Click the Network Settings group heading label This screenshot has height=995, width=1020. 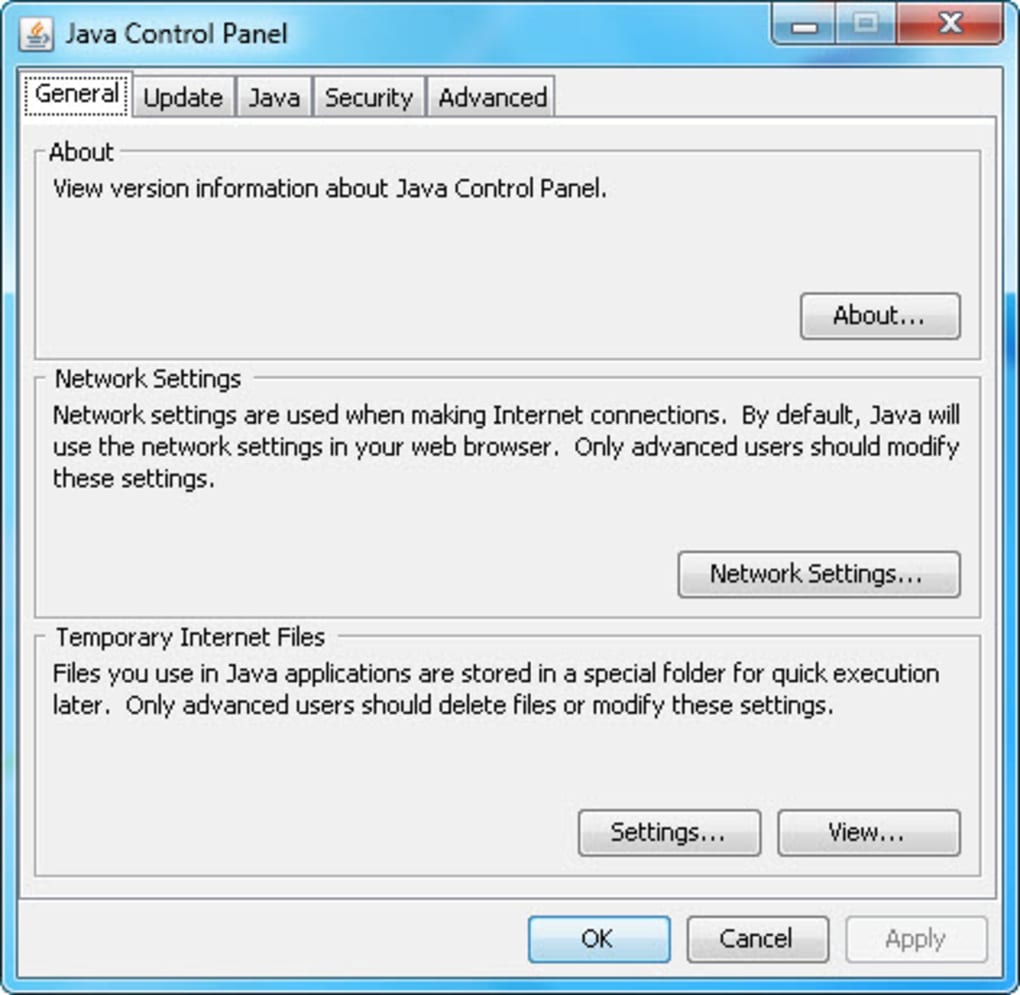148,378
